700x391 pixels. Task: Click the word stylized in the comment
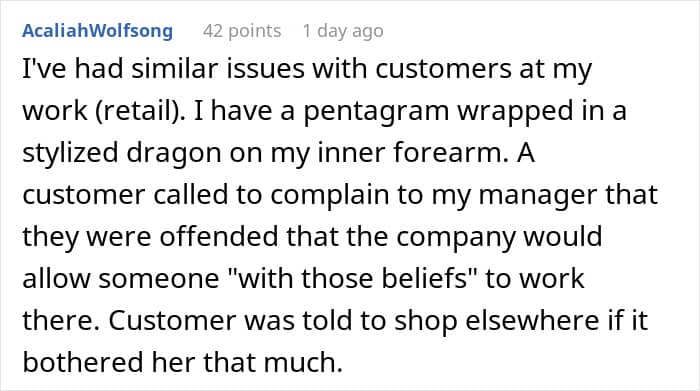(x=70, y=153)
